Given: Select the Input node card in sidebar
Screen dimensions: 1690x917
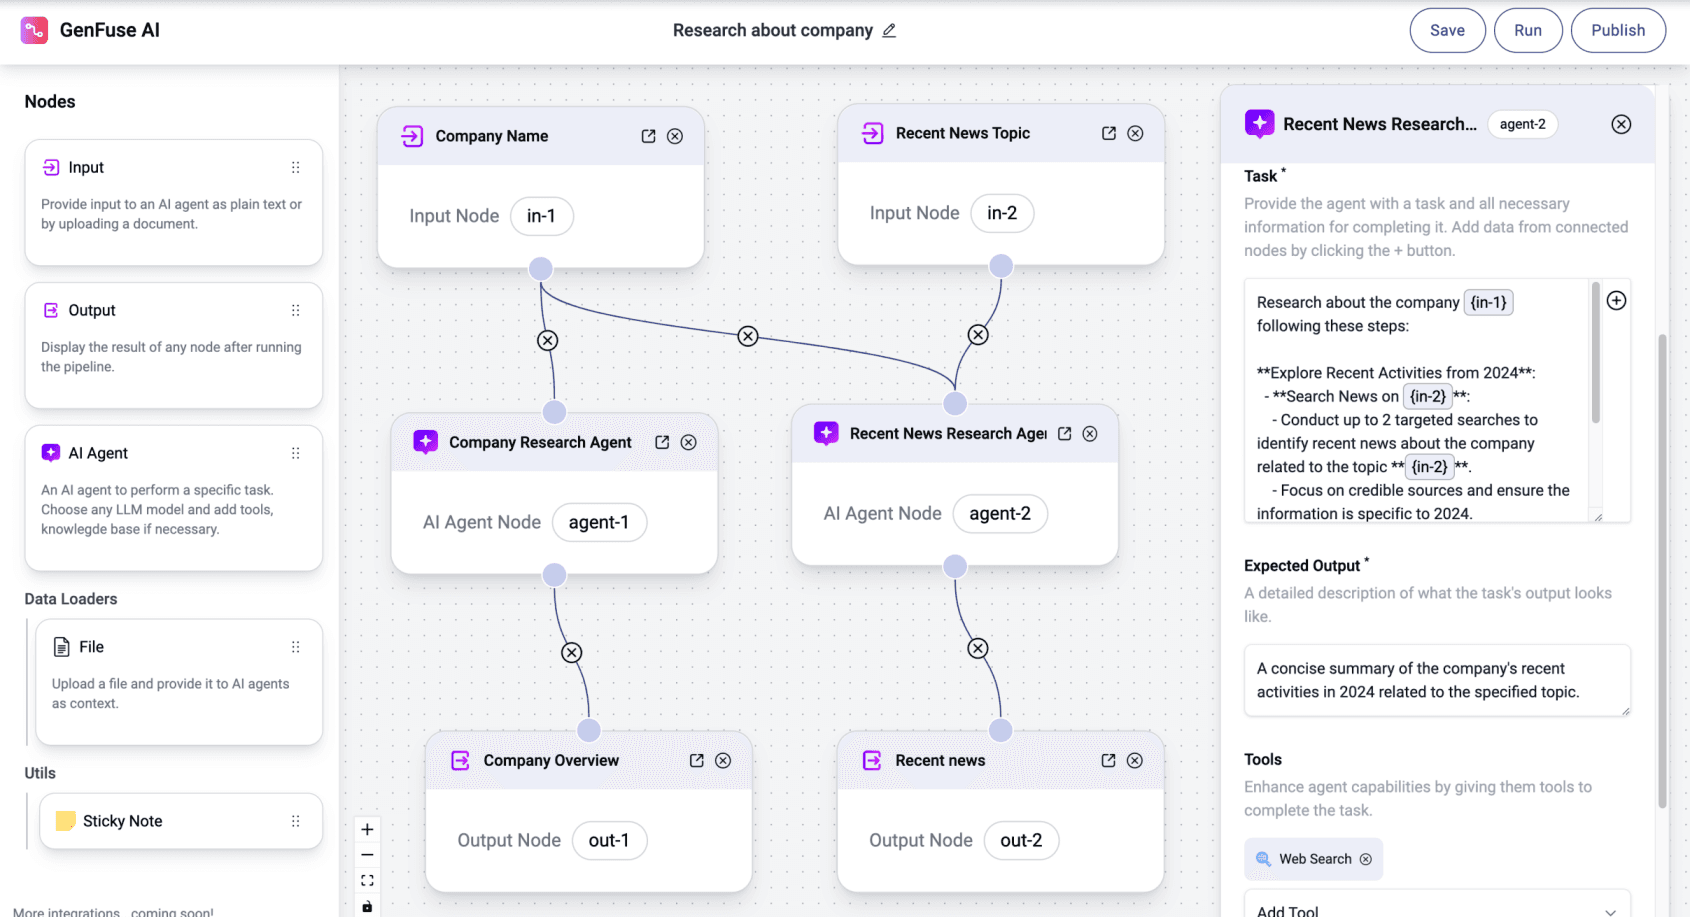Looking at the screenshot, I should tap(173, 202).
